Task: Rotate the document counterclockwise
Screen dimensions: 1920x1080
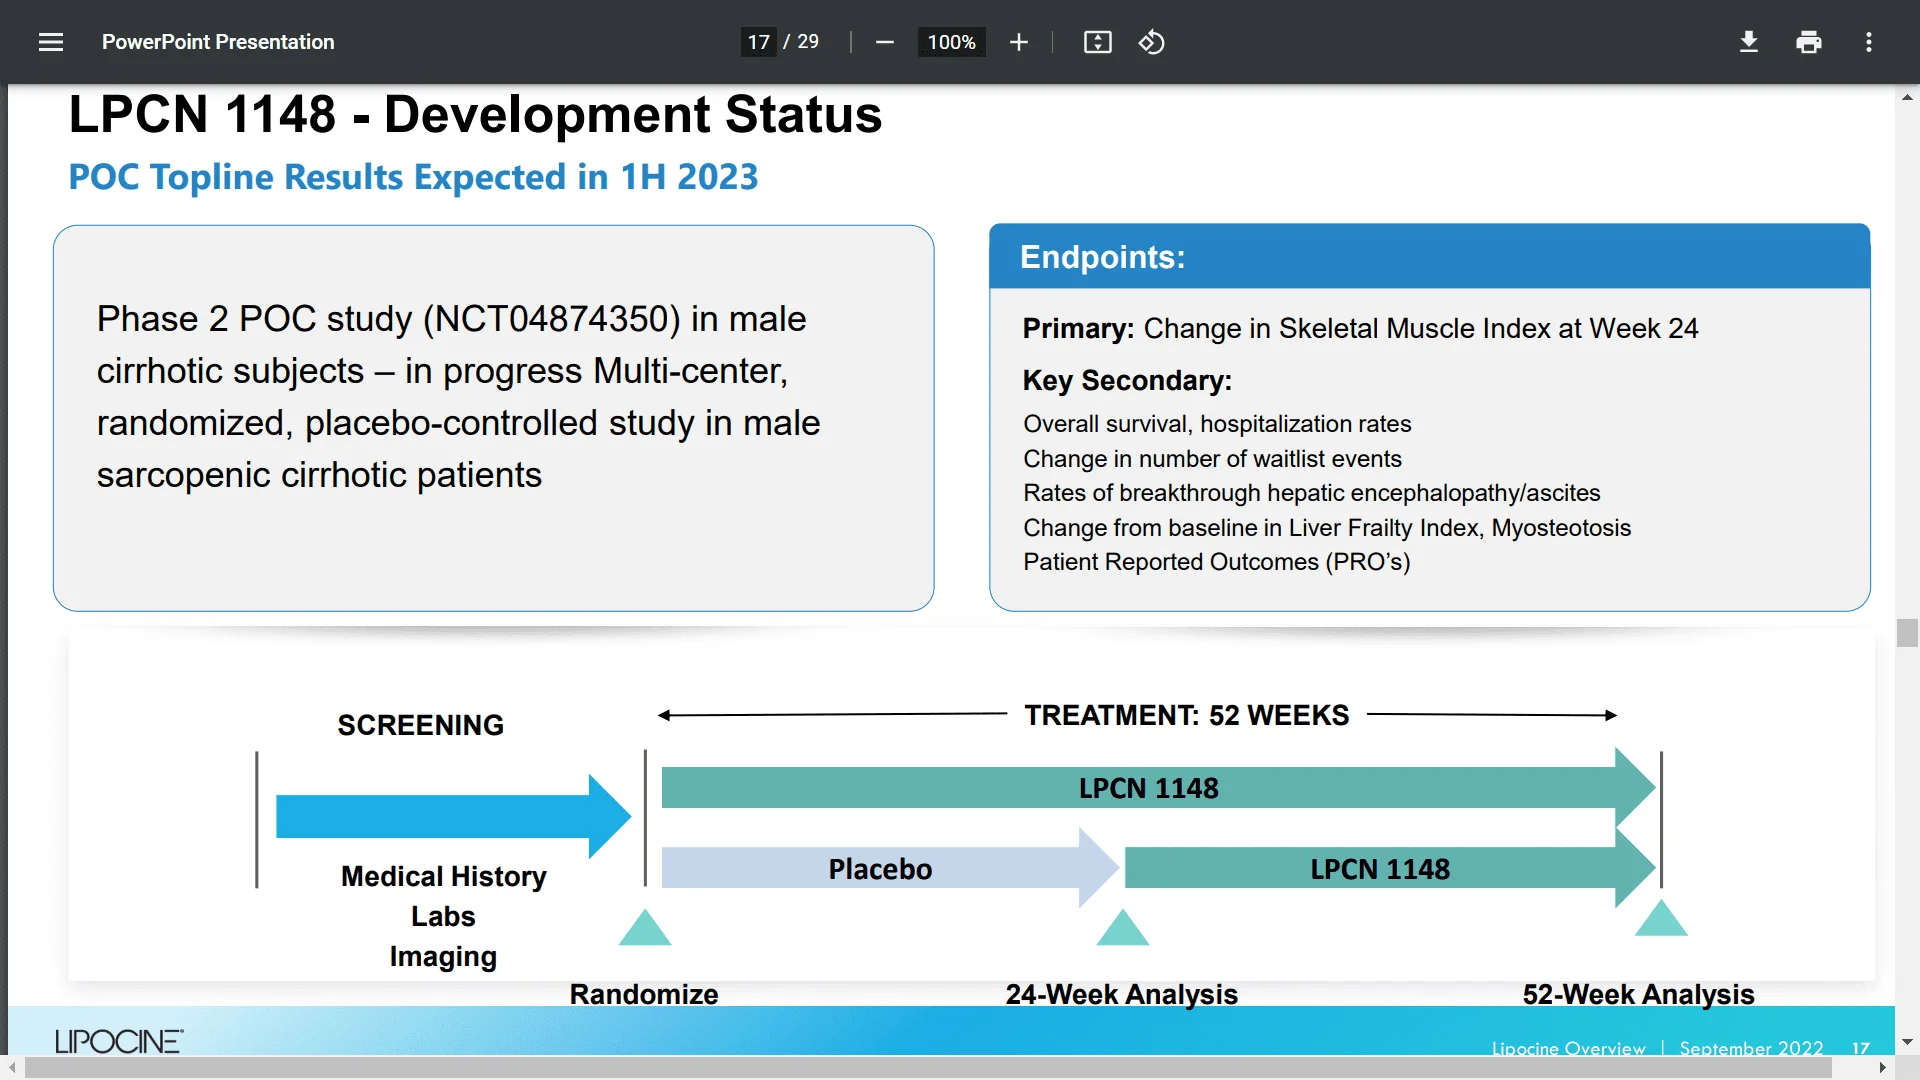Action: pyautogui.click(x=1151, y=42)
